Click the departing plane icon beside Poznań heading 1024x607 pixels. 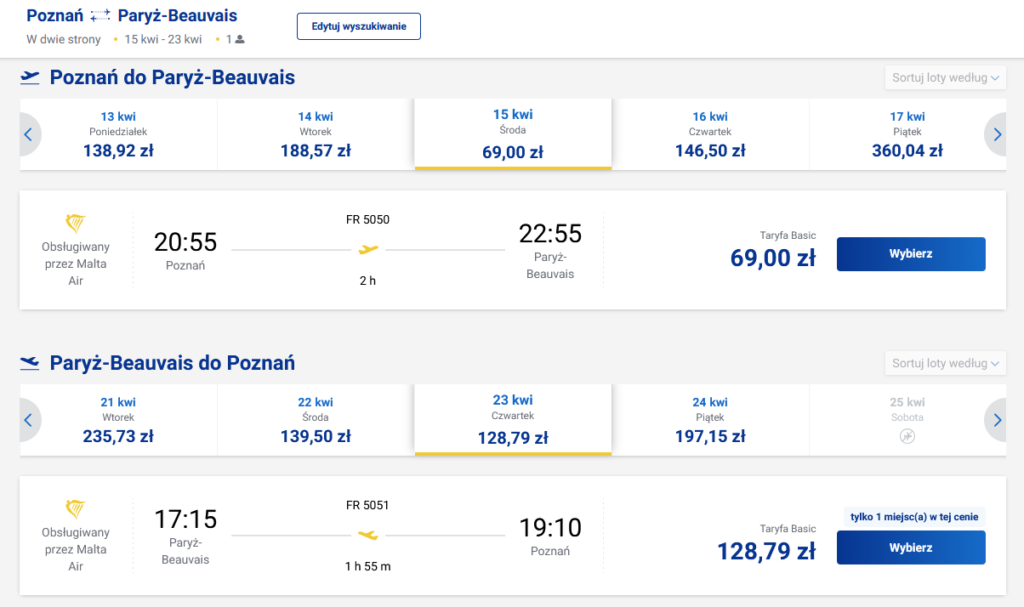(30, 77)
